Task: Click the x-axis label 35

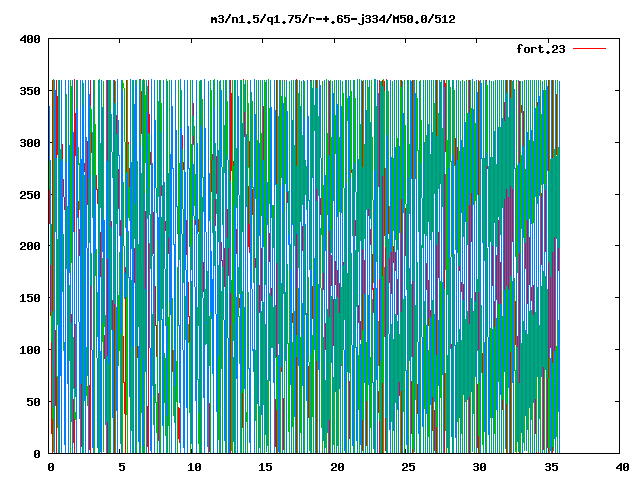Action: click(x=551, y=467)
